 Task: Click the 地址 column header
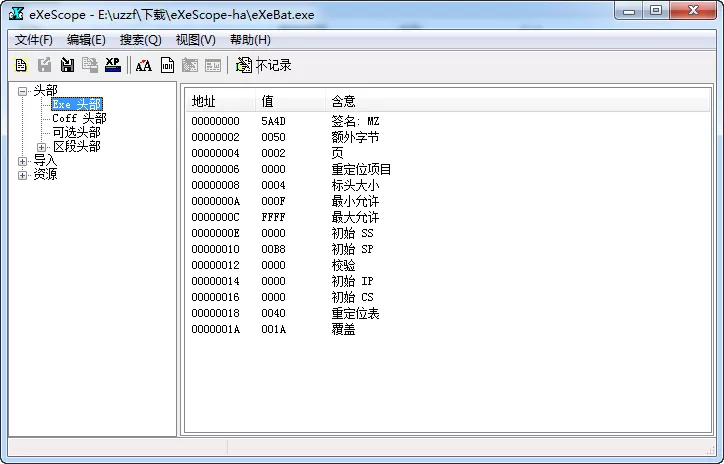pyautogui.click(x=220, y=101)
